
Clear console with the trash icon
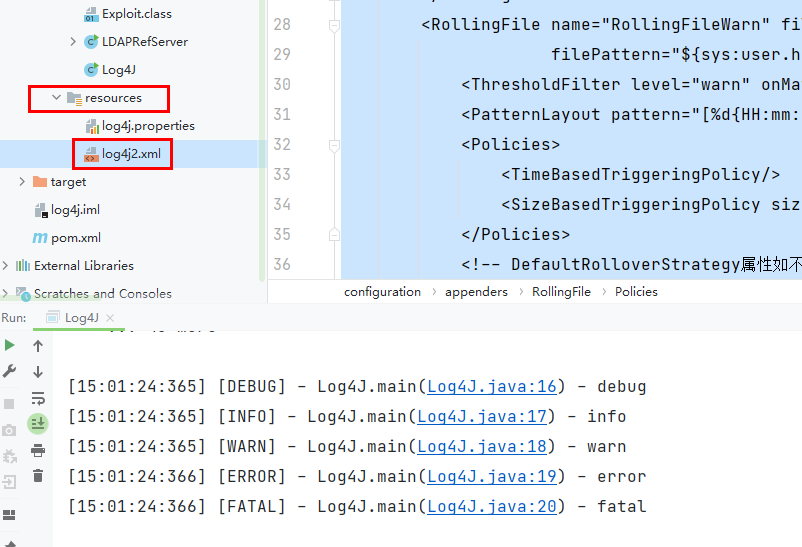(x=38, y=476)
